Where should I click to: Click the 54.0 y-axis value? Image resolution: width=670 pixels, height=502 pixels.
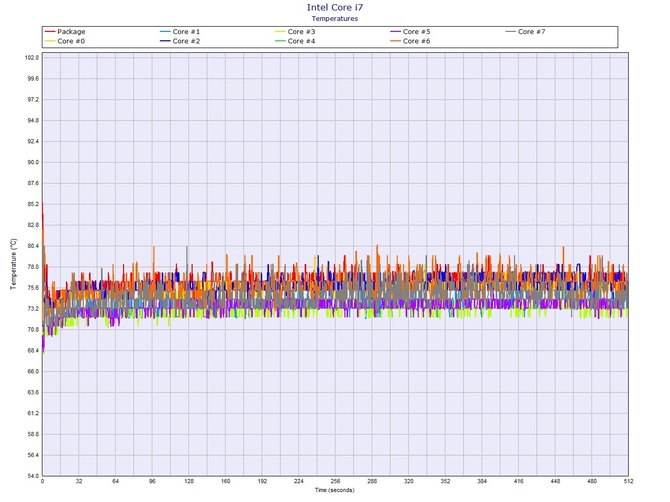(33, 476)
